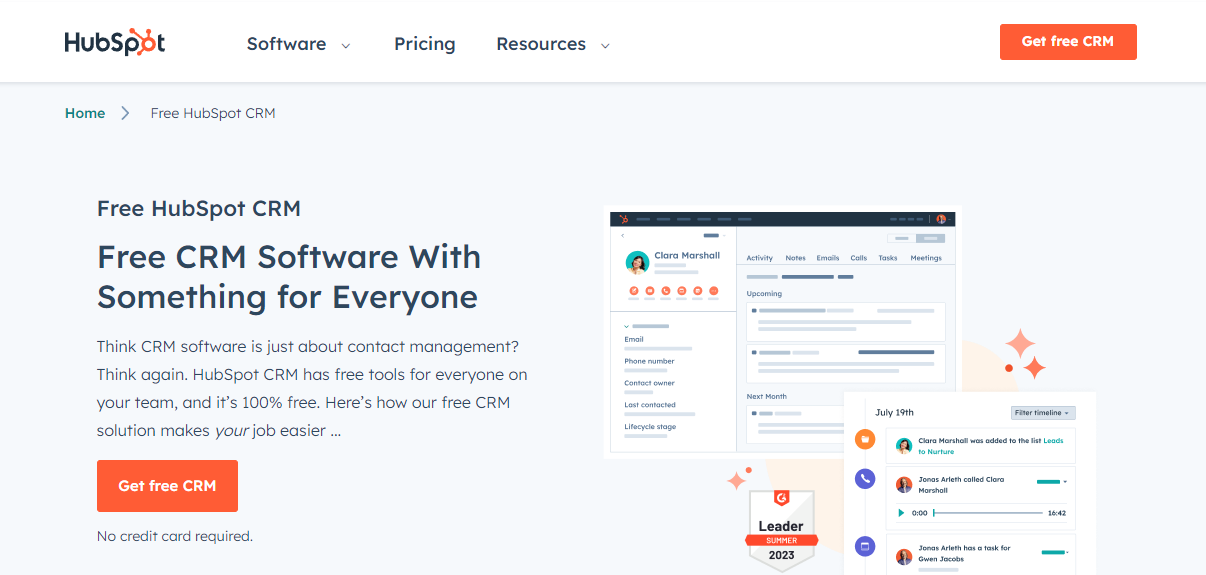Play the call recording
This screenshot has height=575, width=1206.
(x=901, y=513)
